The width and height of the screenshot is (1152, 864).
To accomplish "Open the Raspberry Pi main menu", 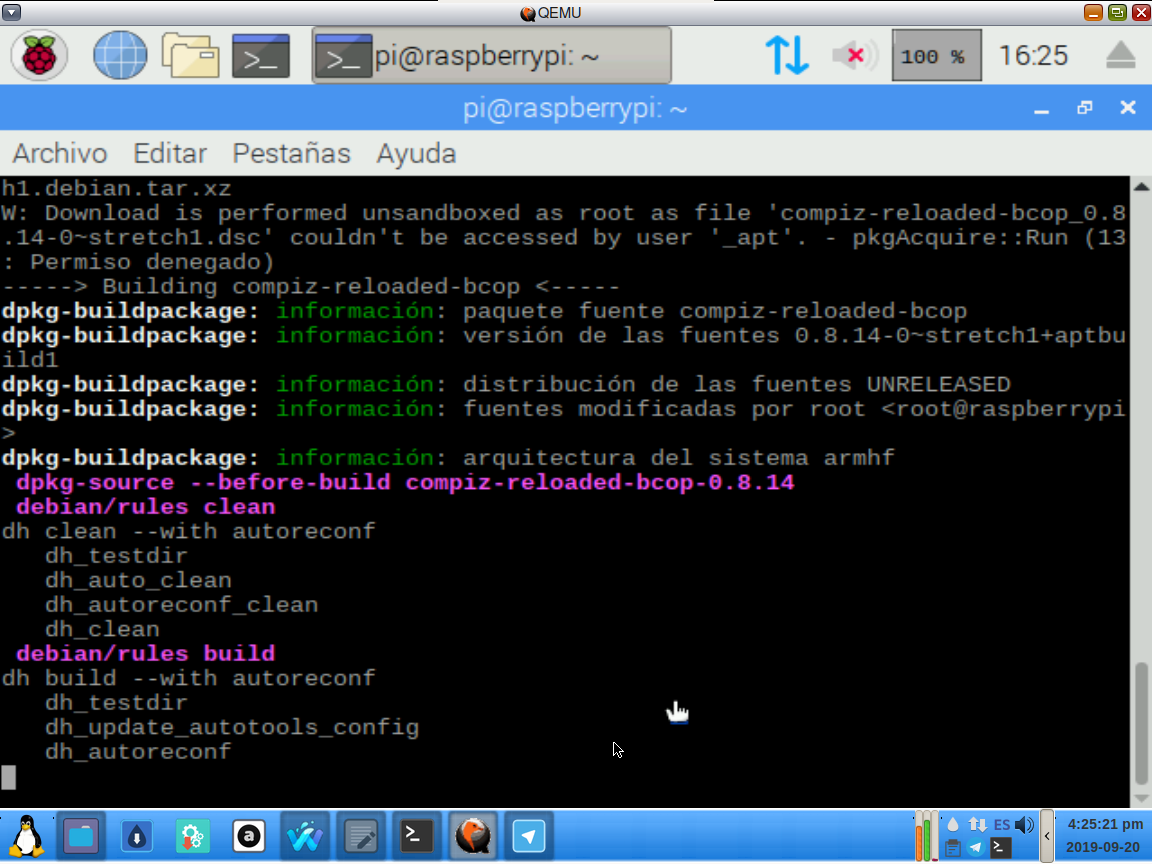I will pos(39,55).
